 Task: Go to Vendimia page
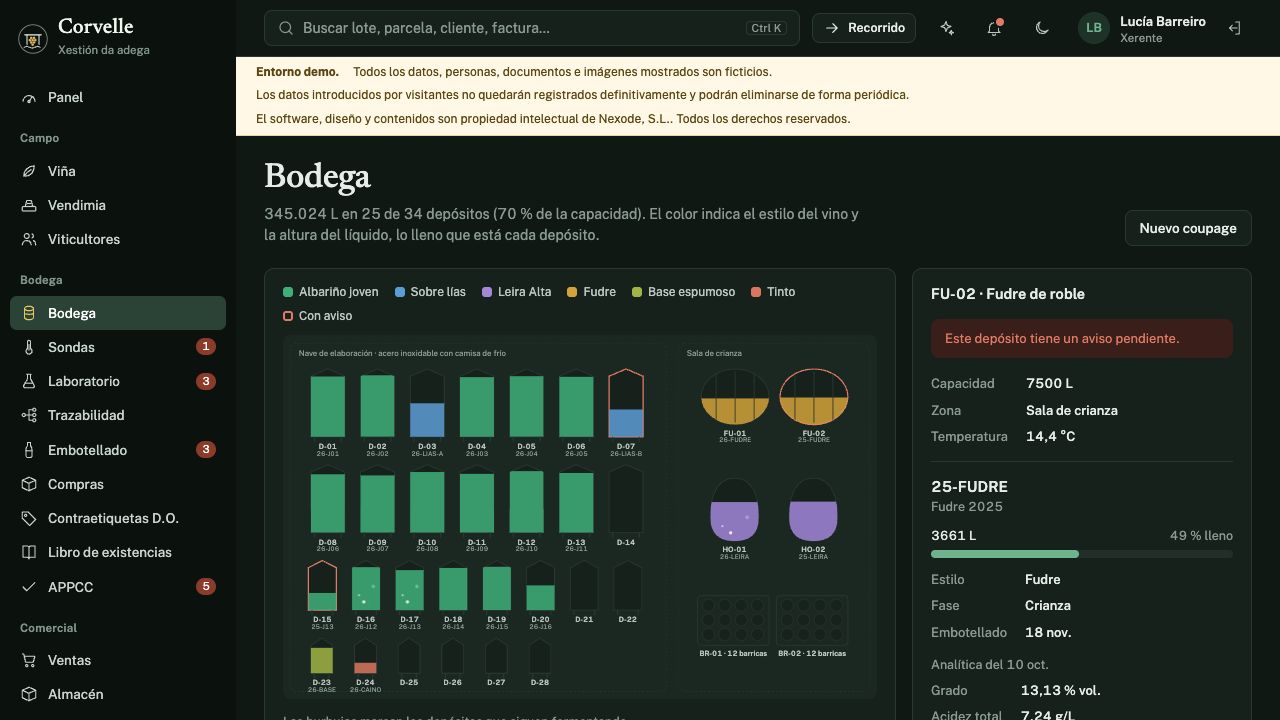(x=118, y=205)
